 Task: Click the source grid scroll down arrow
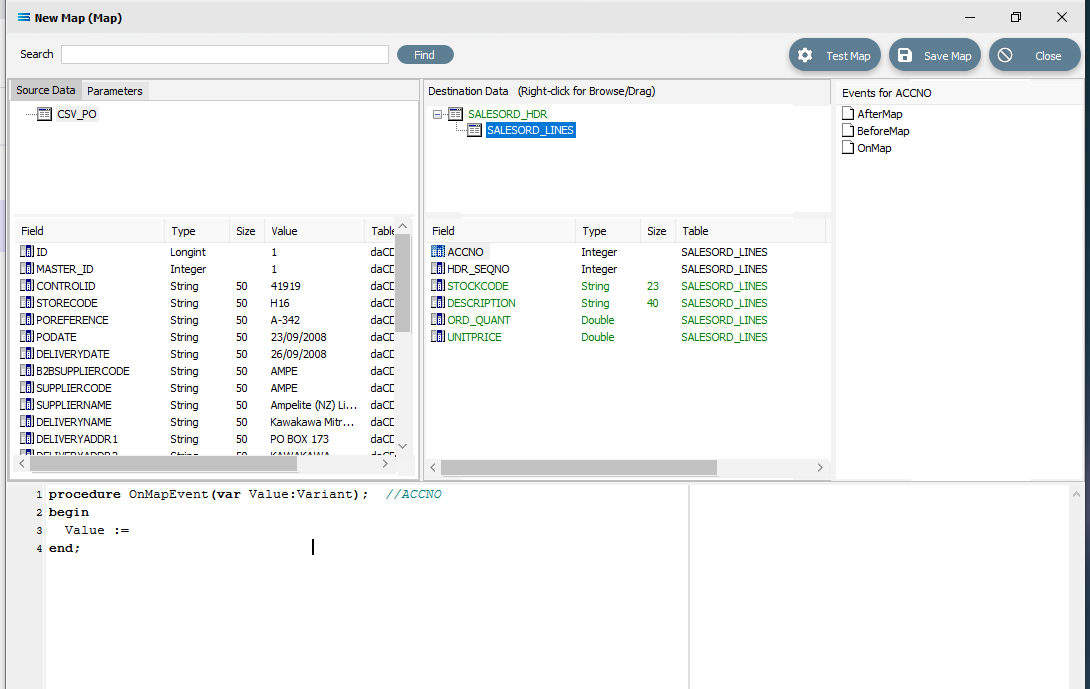(402, 446)
